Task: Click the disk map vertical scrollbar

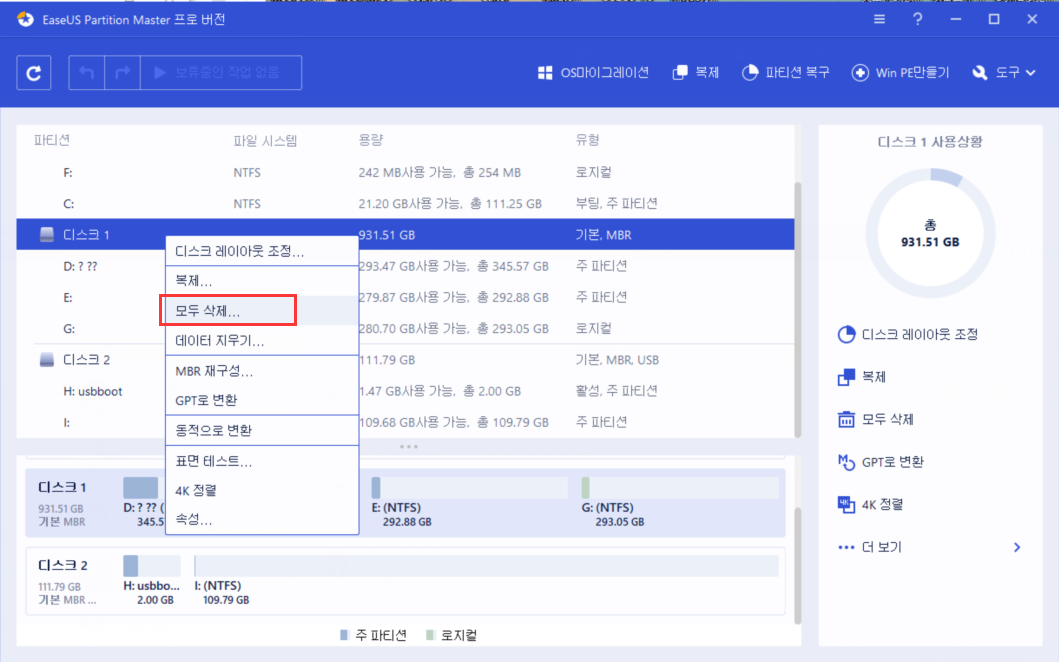Action: [798, 566]
